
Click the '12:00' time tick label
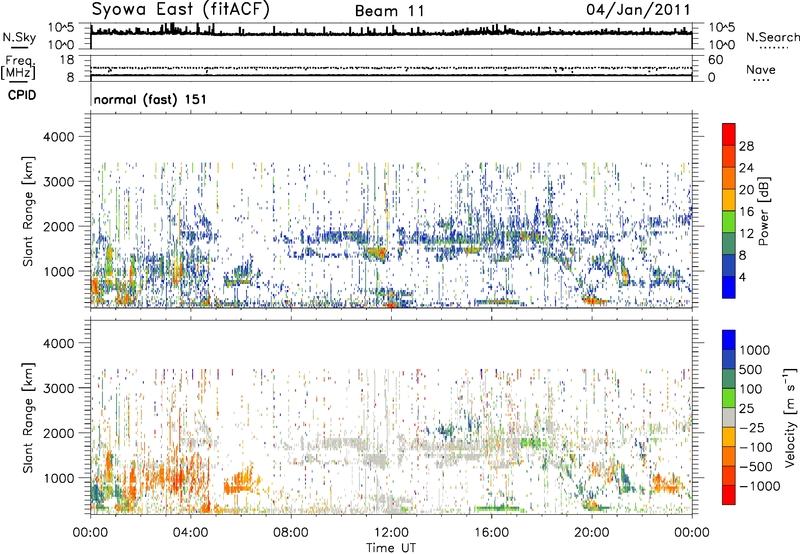click(391, 533)
